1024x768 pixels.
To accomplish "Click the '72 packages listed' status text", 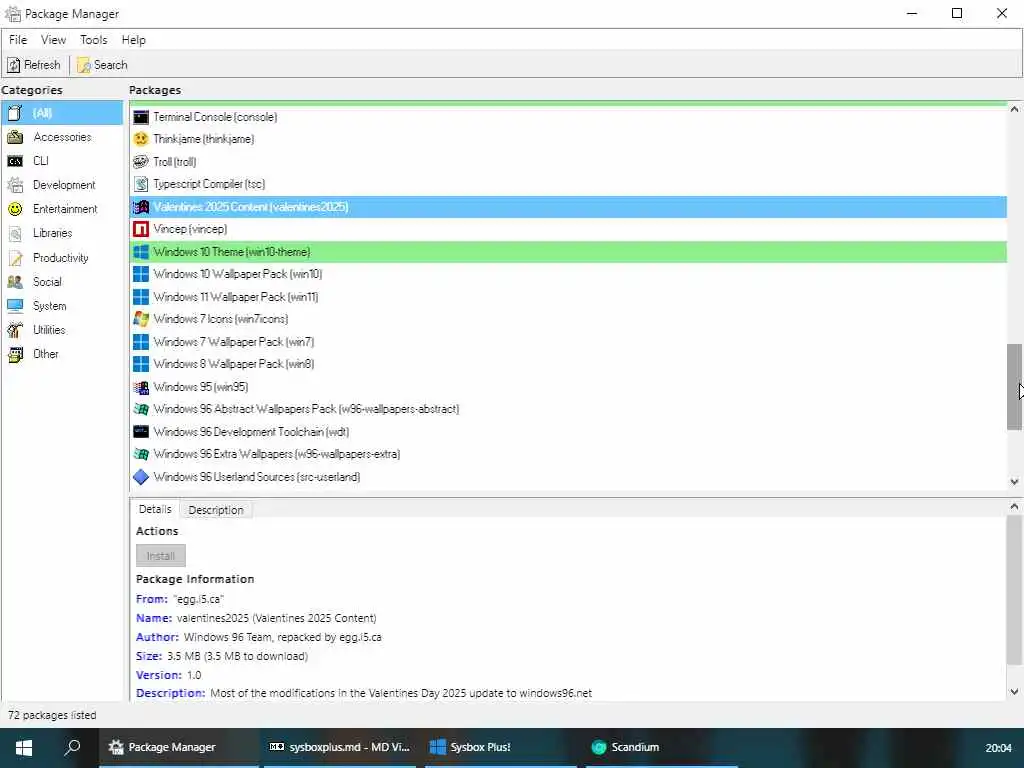I will 52,715.
